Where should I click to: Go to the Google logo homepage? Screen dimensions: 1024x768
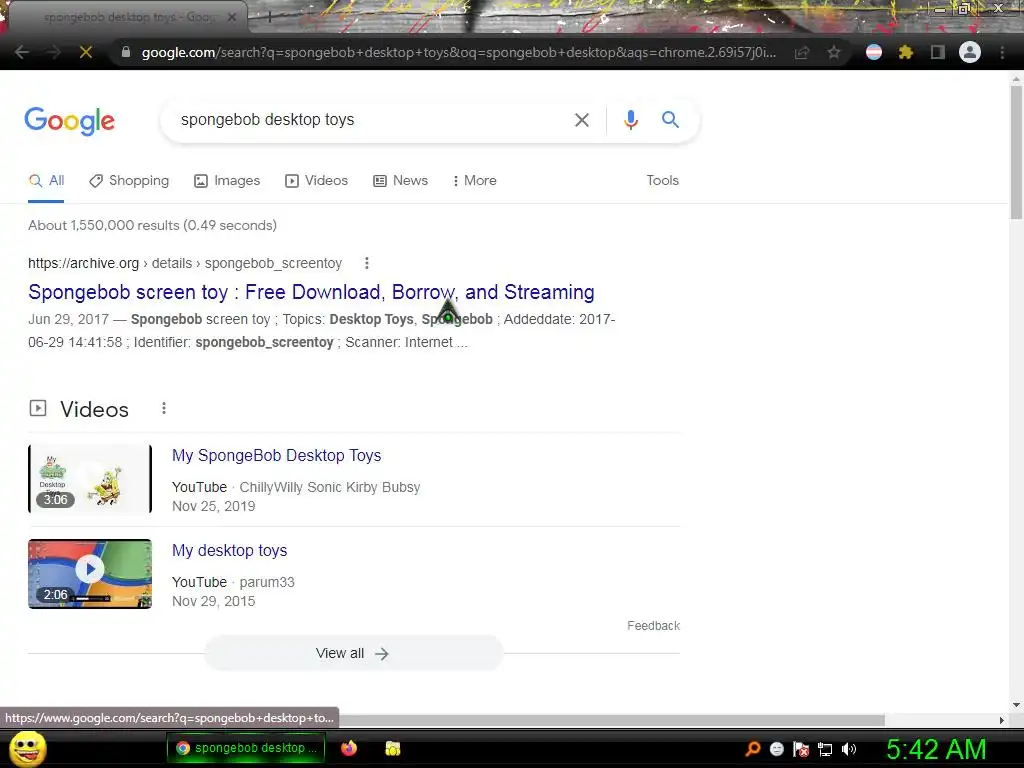pyautogui.click(x=70, y=121)
